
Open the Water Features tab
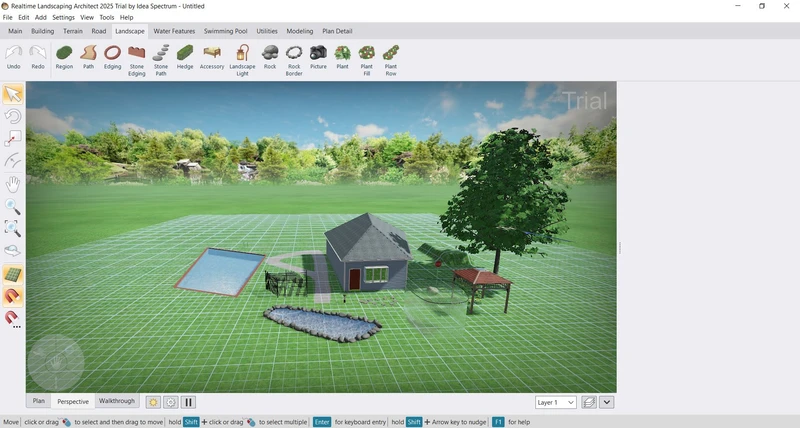174,31
